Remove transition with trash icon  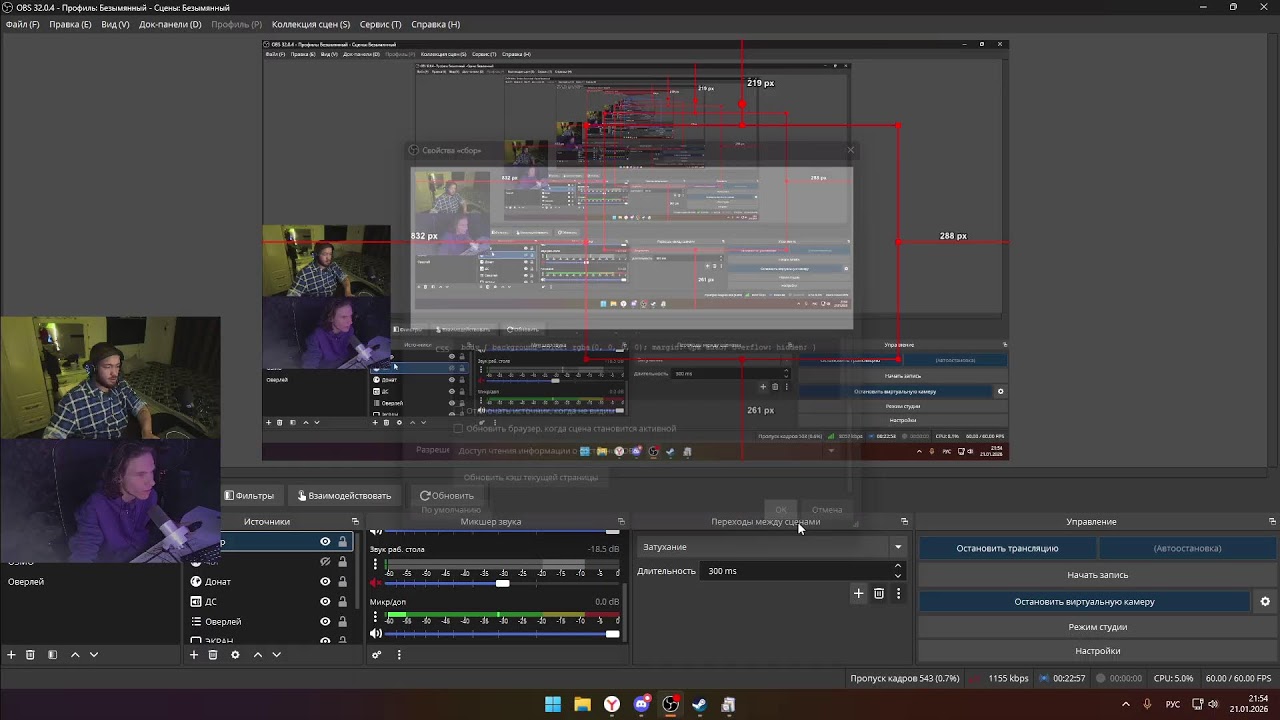[x=879, y=593]
